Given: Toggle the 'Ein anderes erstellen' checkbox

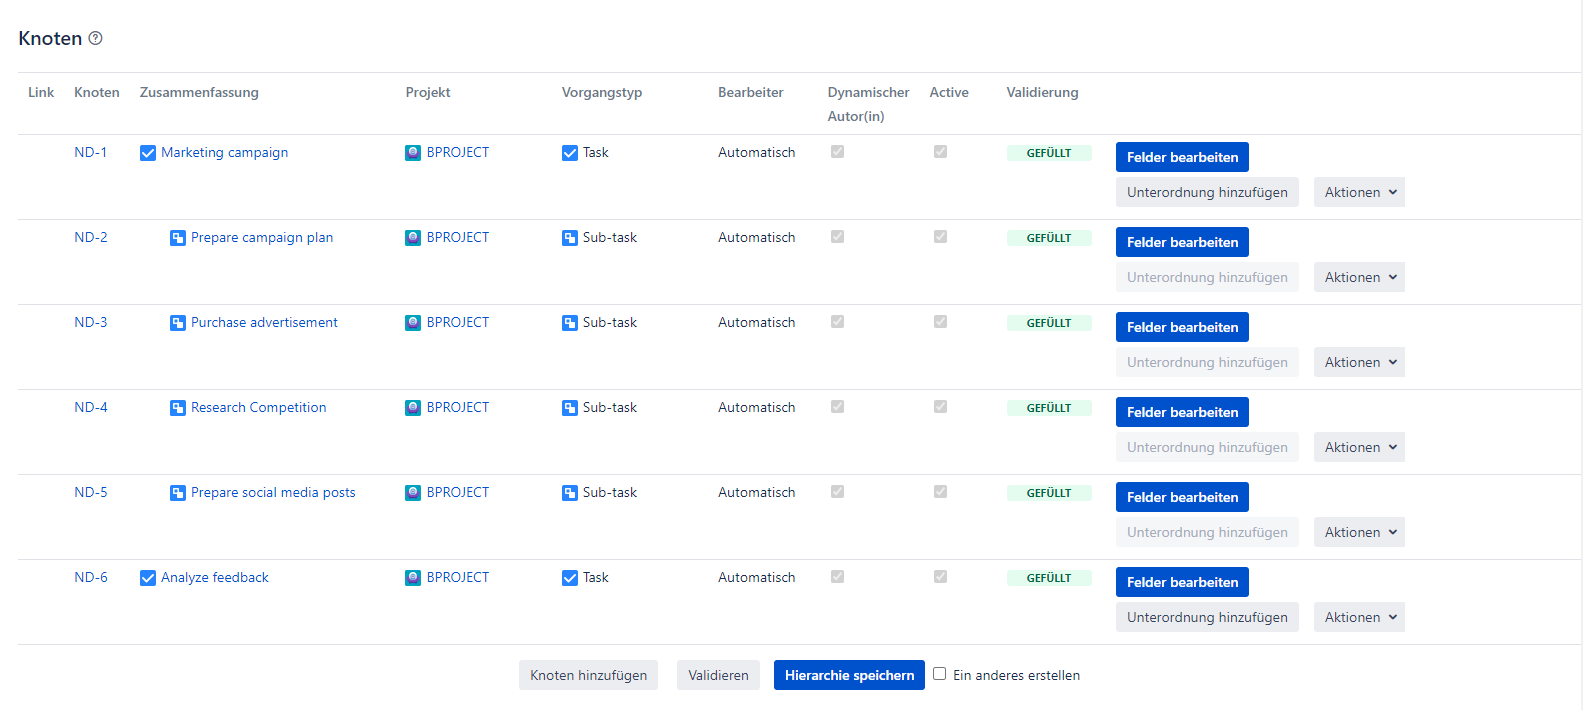Looking at the screenshot, I should [x=940, y=674].
